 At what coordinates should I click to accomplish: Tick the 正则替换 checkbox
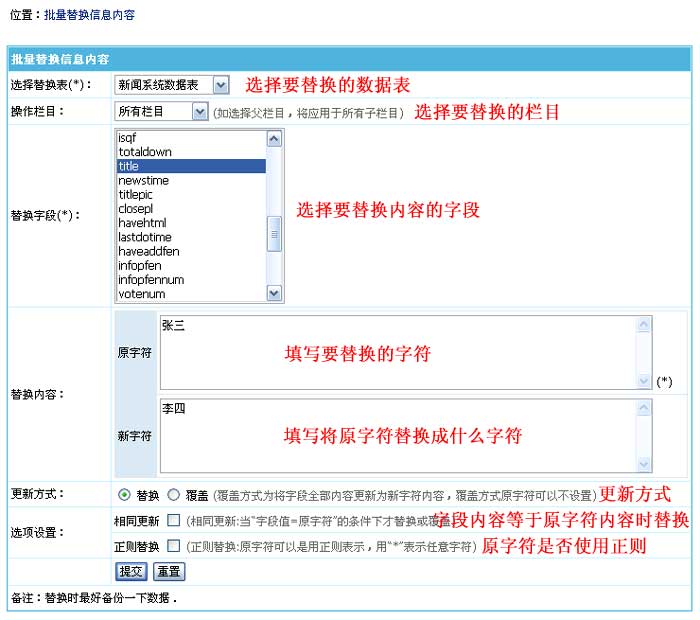coord(173,546)
